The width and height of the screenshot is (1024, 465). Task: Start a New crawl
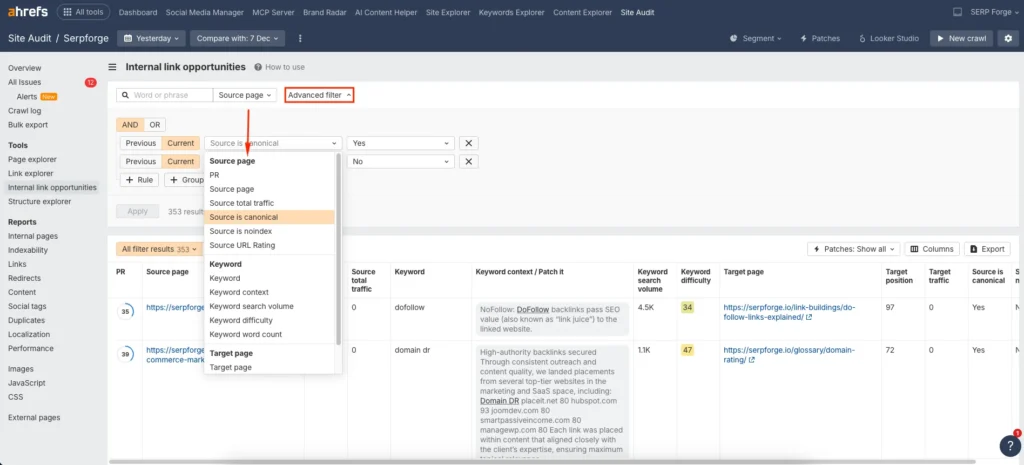[960, 38]
